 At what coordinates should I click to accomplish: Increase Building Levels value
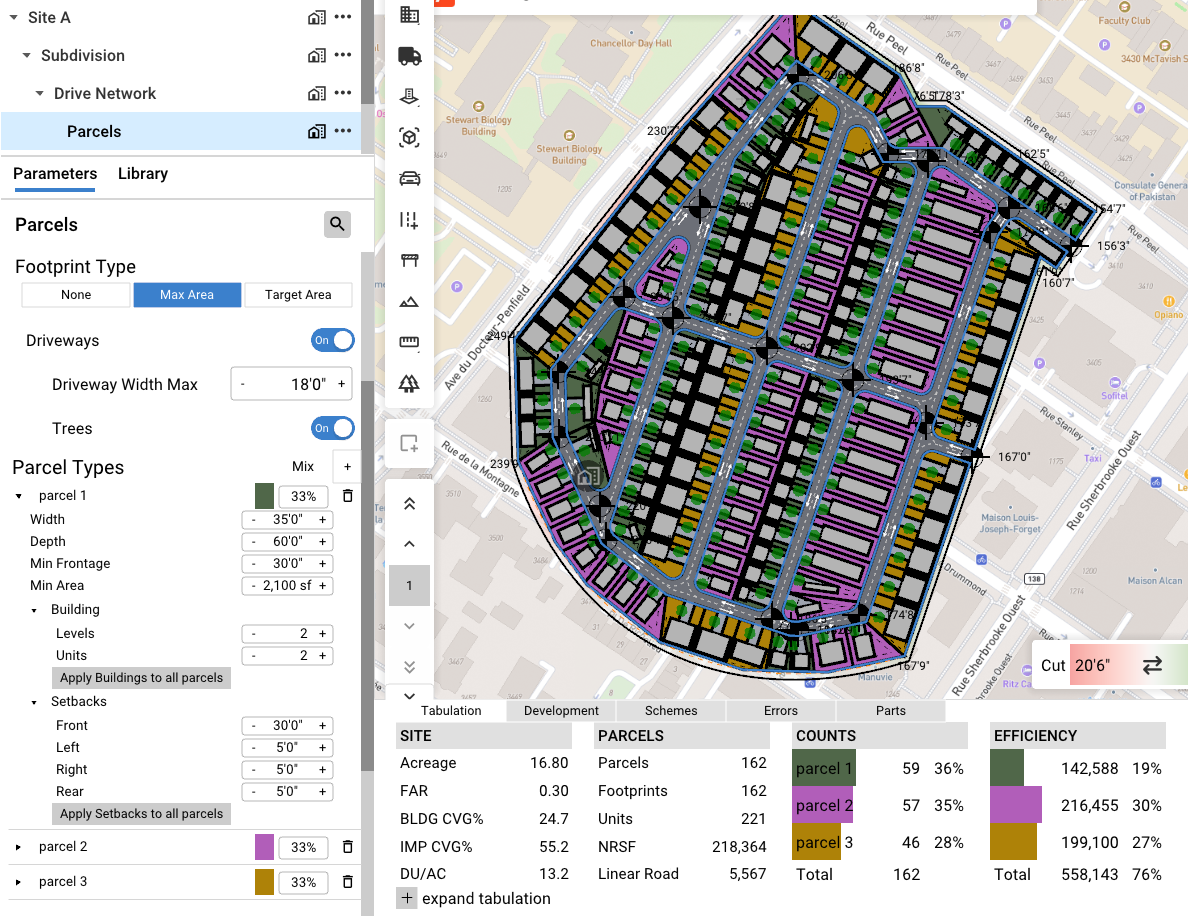pos(323,633)
